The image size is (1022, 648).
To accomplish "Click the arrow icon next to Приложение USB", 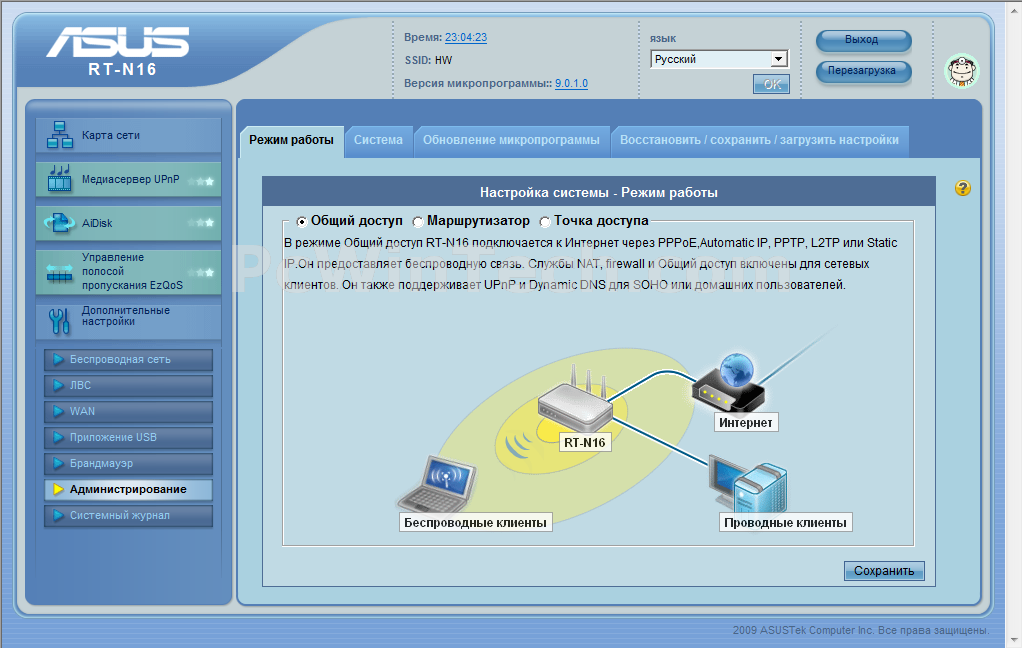I will pos(58,437).
